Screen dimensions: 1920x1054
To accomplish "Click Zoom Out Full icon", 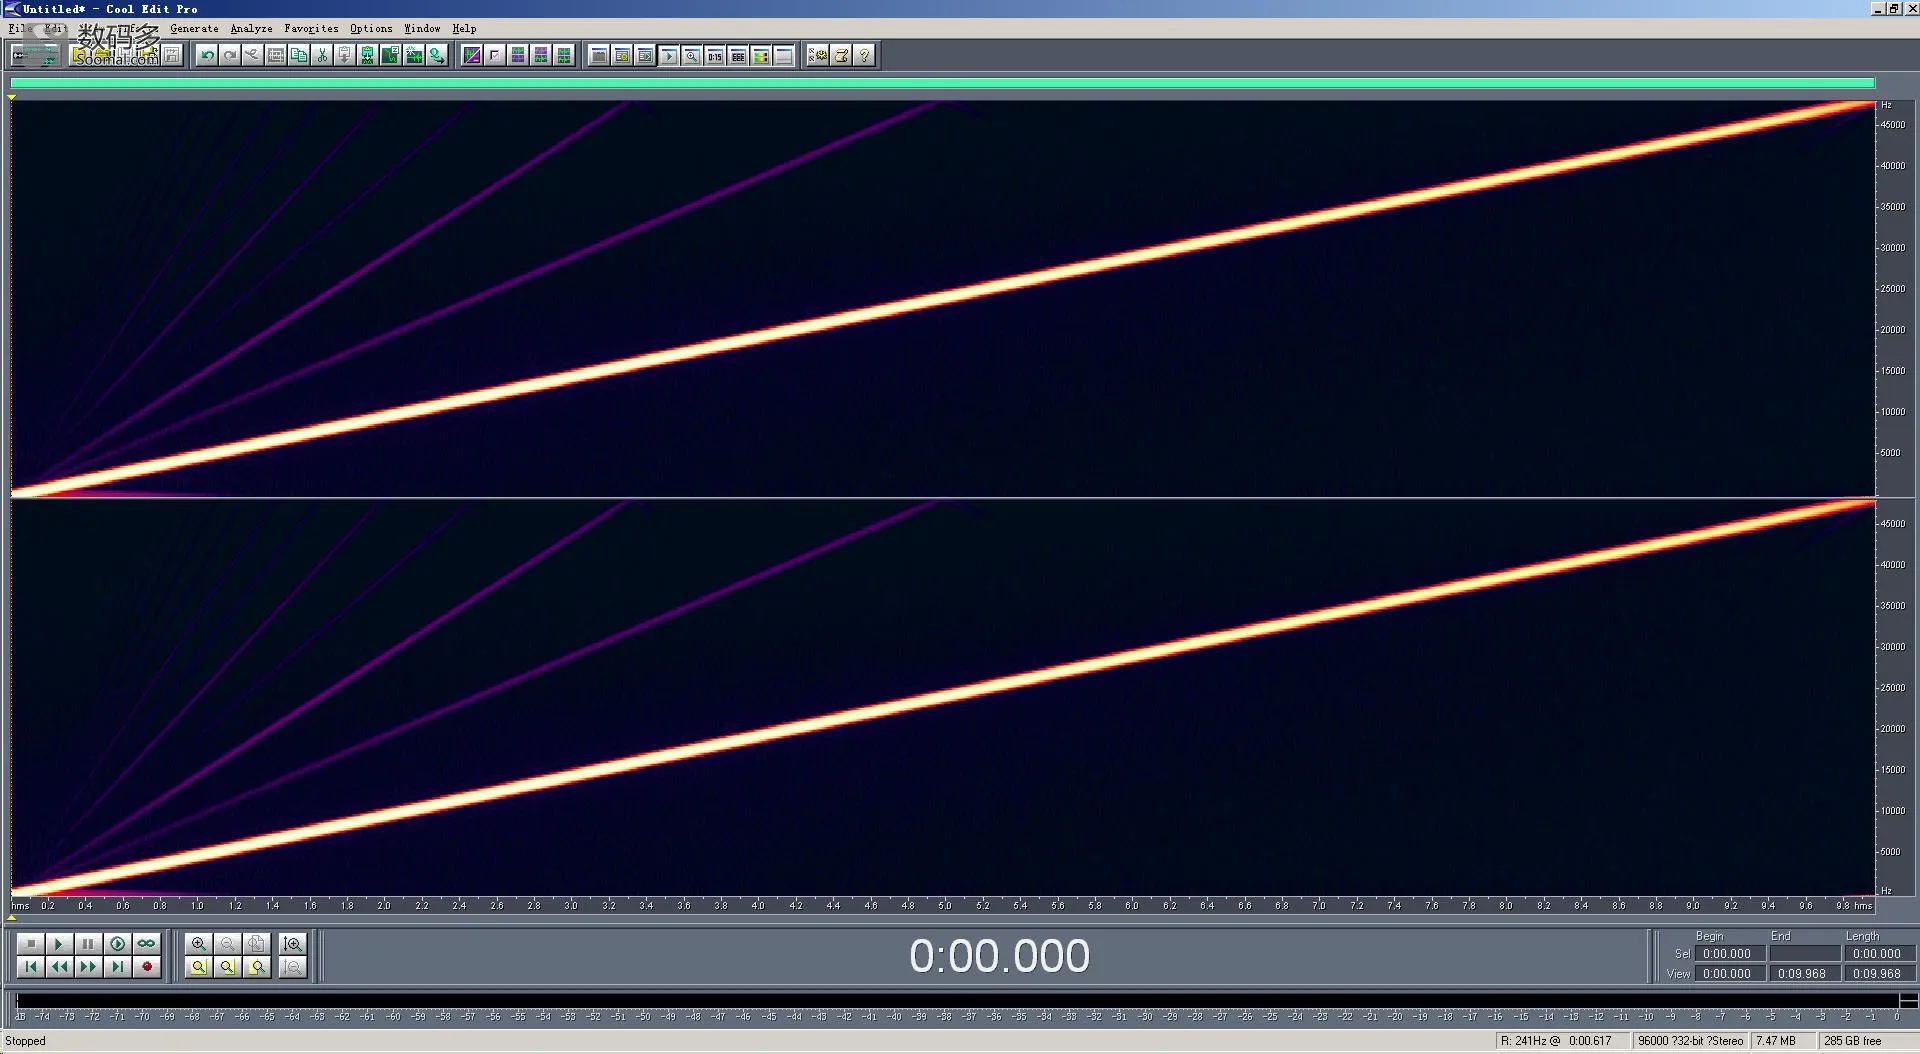I will [257, 943].
